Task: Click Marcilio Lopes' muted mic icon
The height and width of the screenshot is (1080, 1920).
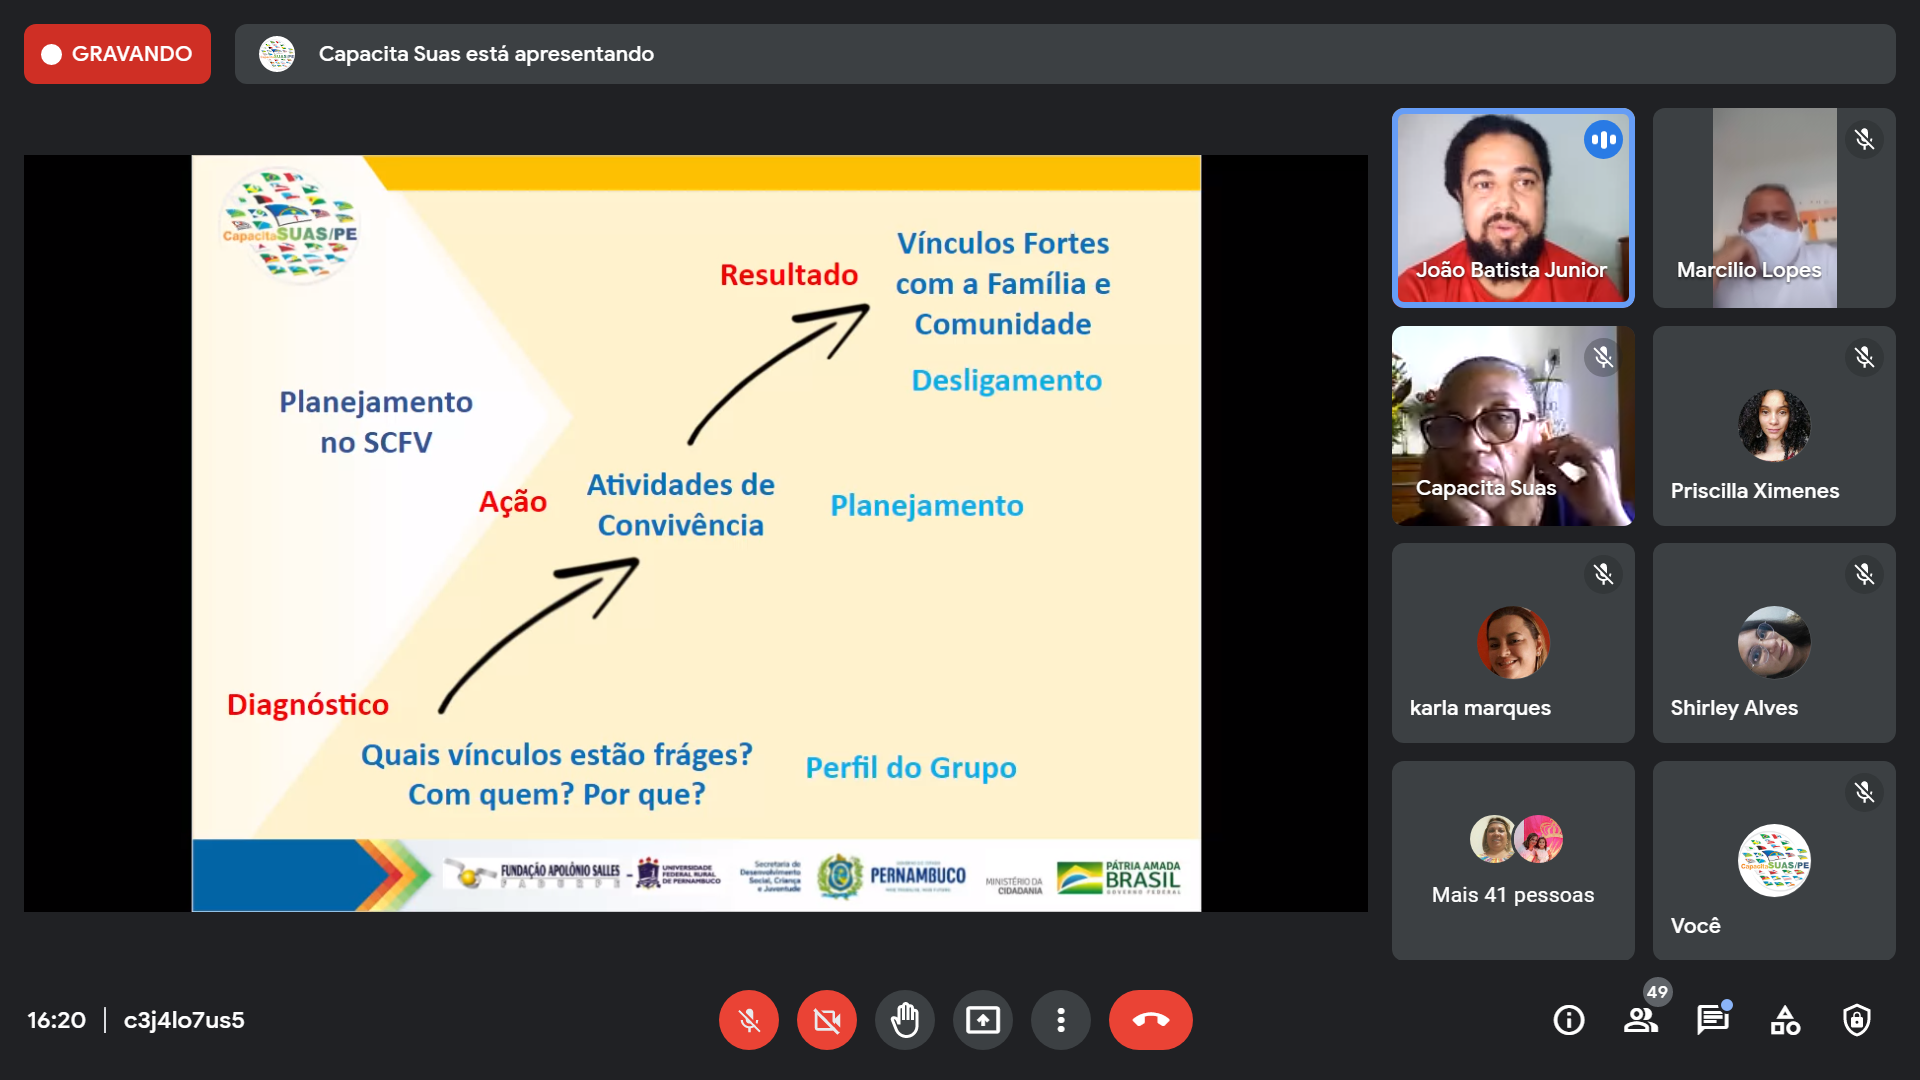Action: [x=1864, y=139]
